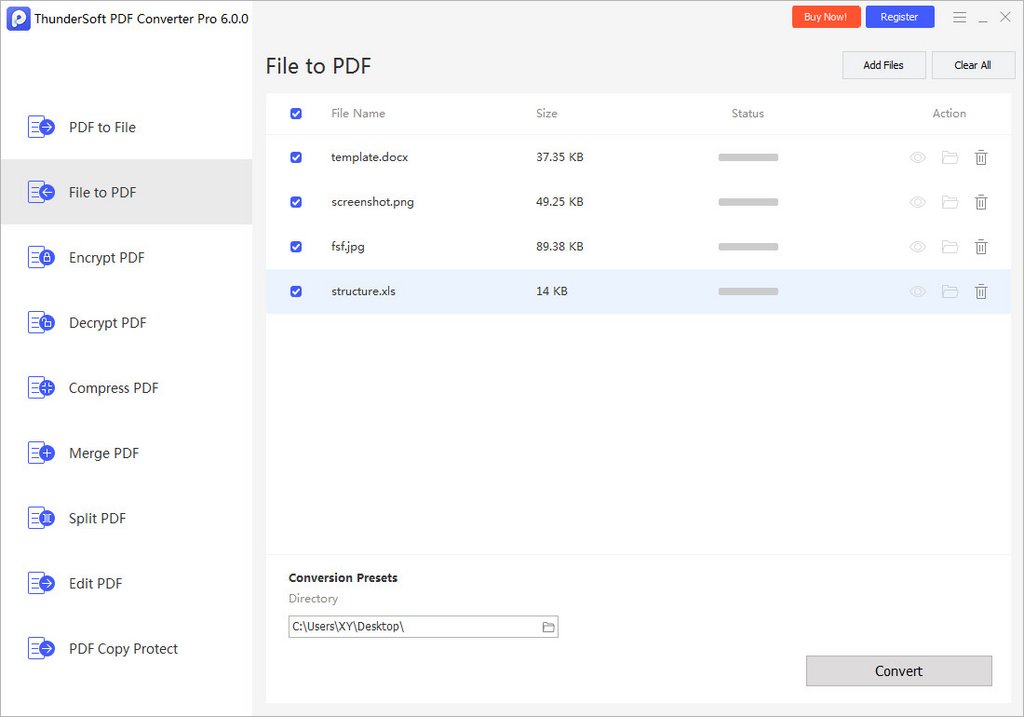
Task: Preview template.docx with the eye icon
Action: pyautogui.click(x=918, y=157)
